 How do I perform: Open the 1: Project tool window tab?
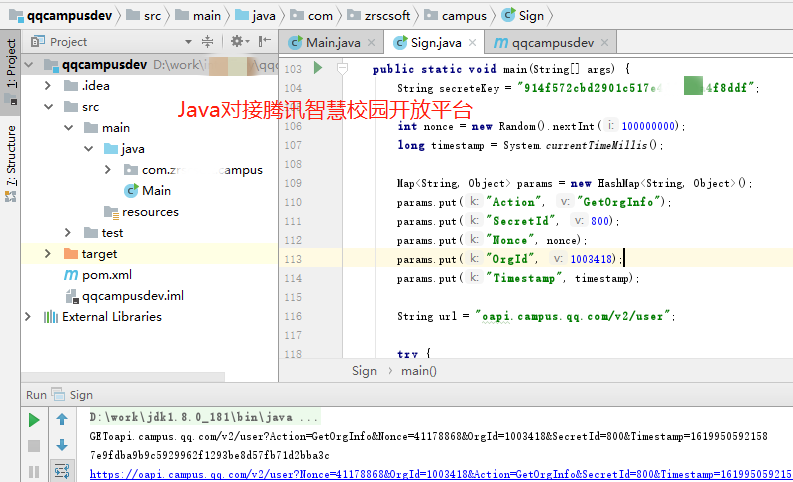[11, 70]
